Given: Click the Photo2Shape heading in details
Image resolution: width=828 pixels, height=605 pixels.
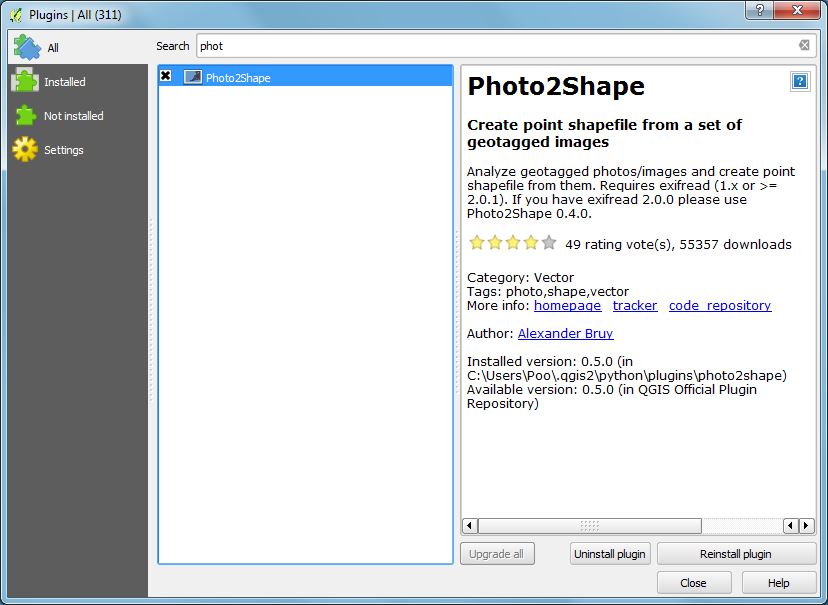Looking at the screenshot, I should pos(556,86).
